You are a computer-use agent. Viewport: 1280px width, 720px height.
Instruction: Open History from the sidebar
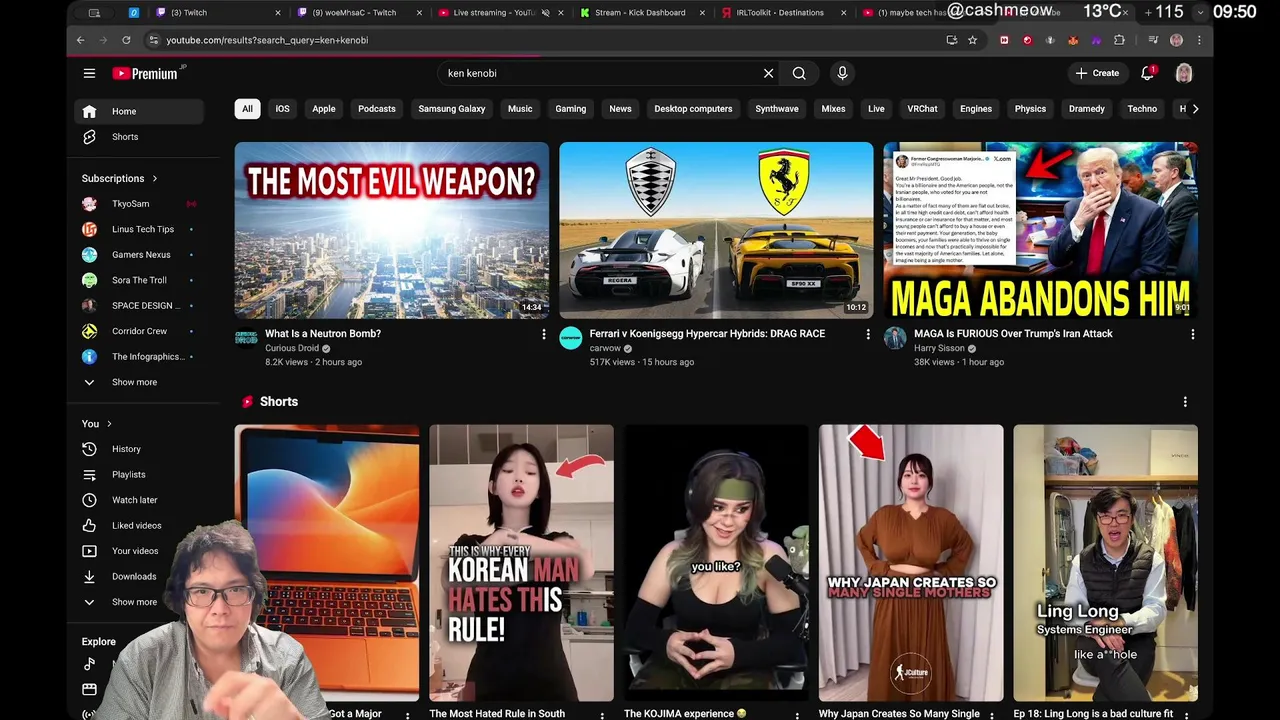tap(139, 449)
